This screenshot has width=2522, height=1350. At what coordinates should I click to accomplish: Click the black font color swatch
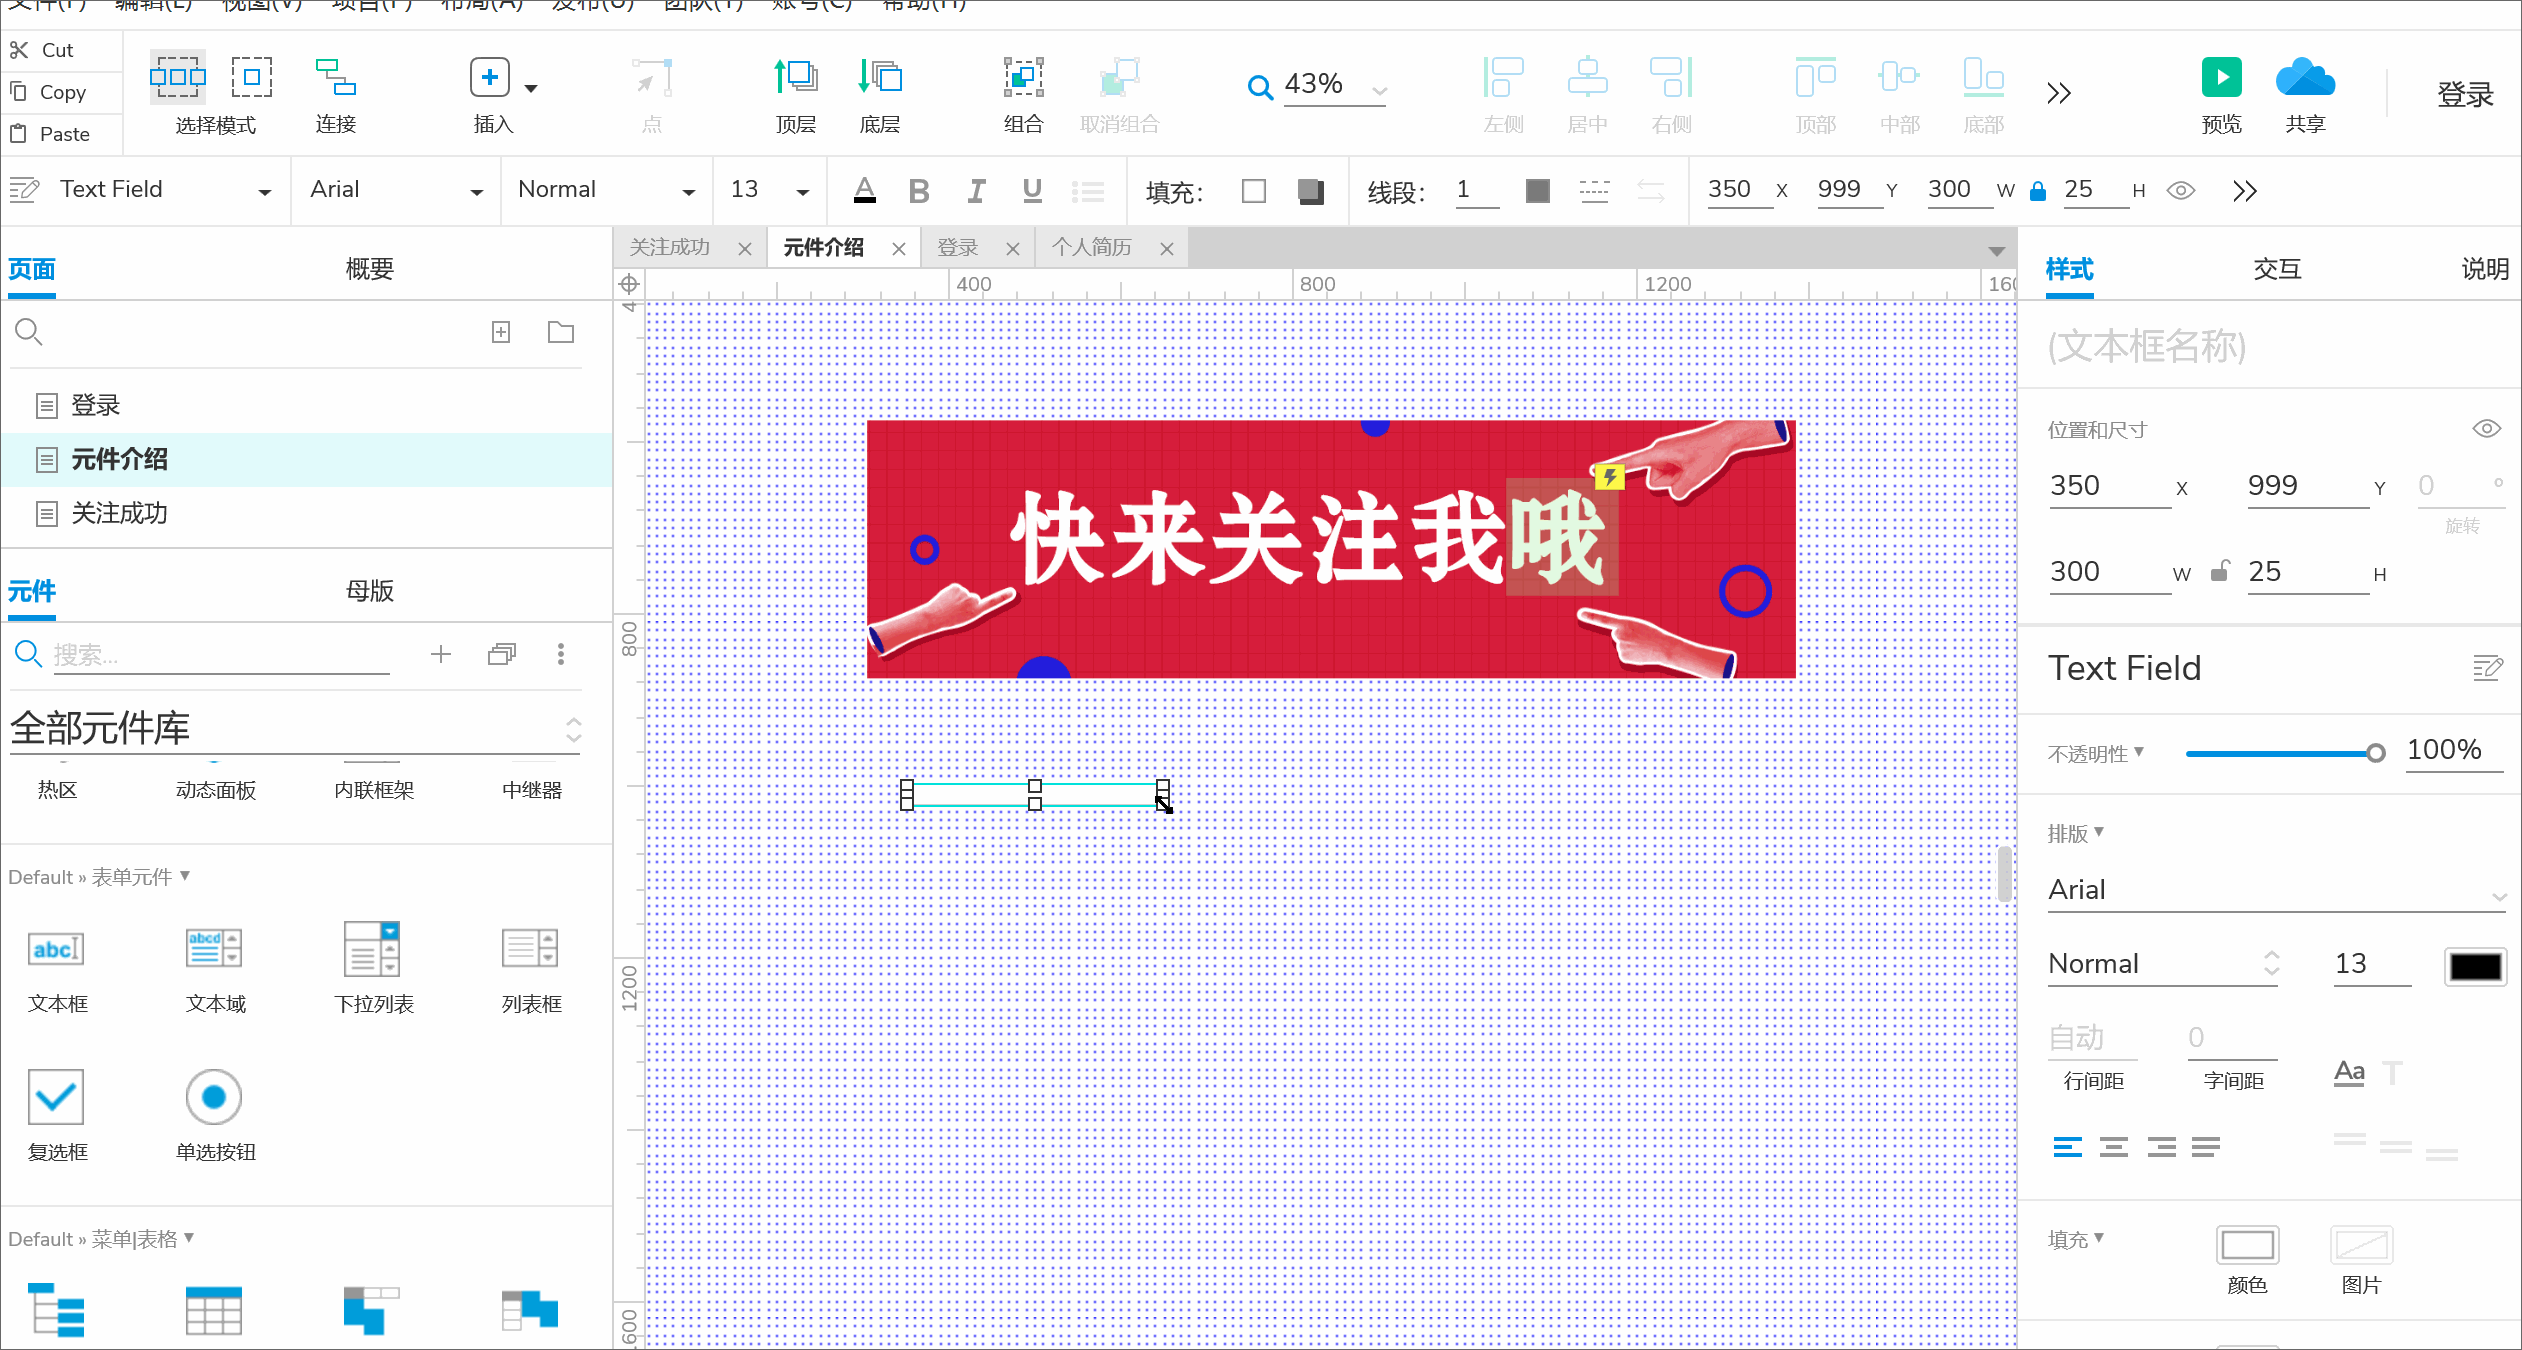point(2474,966)
